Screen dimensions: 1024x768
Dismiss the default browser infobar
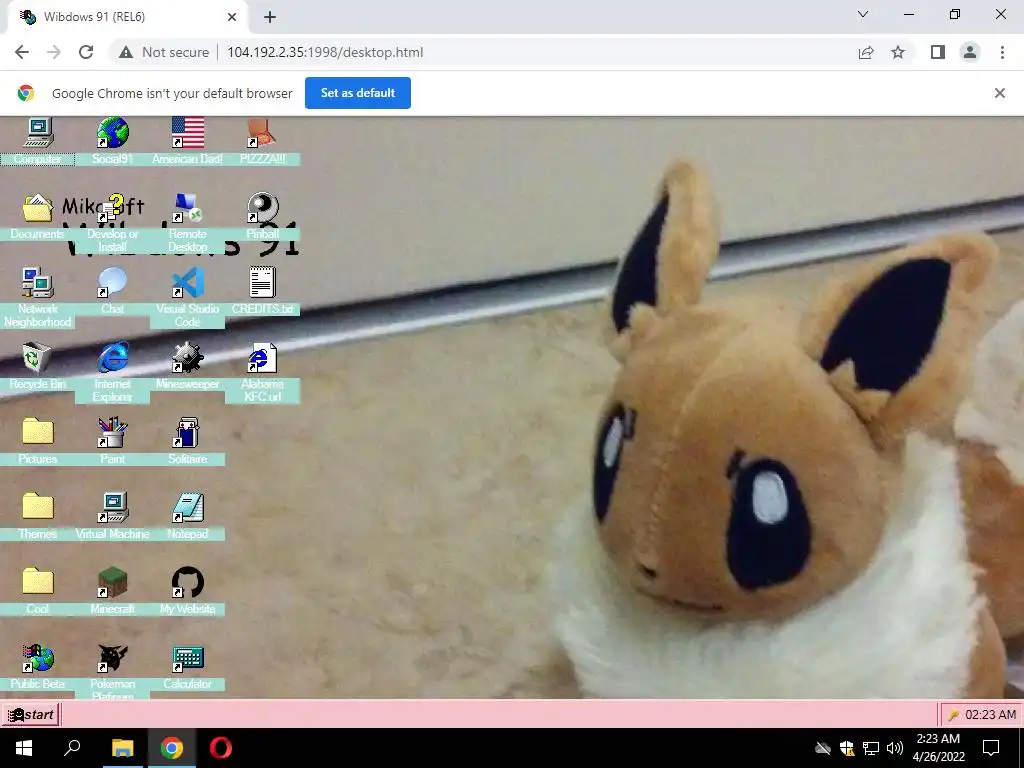coord(1000,93)
